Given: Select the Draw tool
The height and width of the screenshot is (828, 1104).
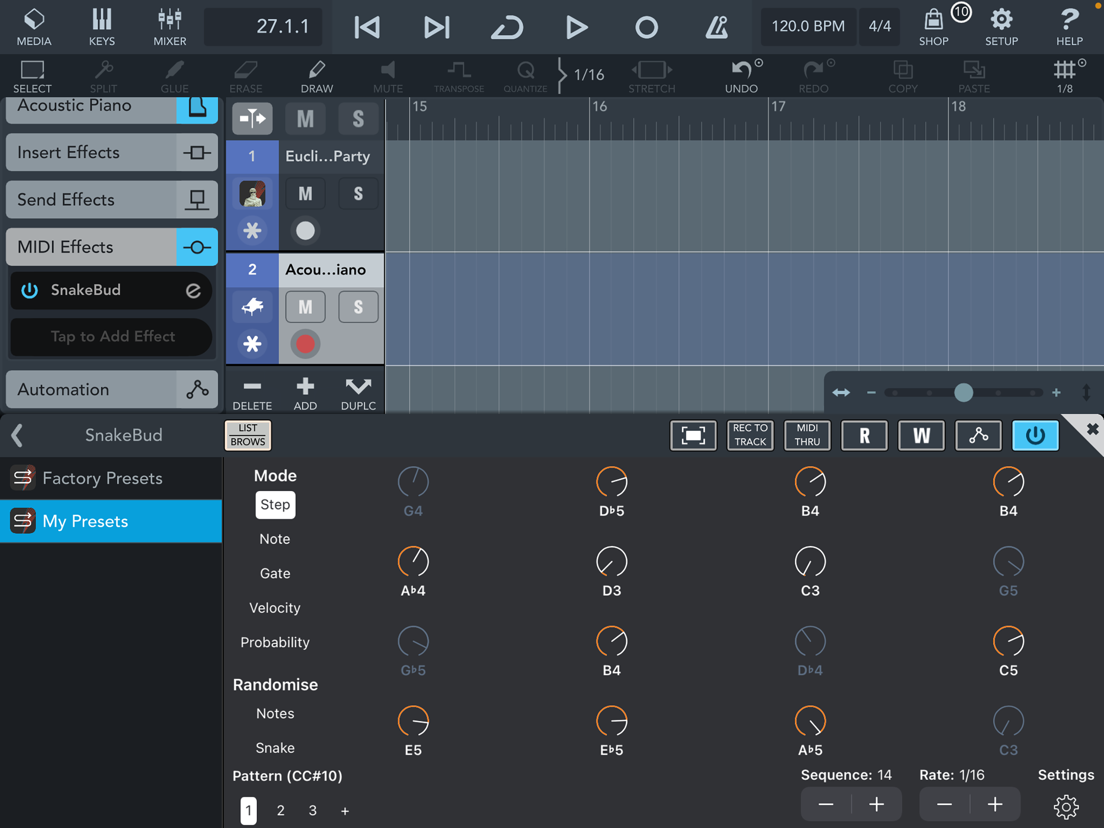Looking at the screenshot, I should [x=316, y=75].
